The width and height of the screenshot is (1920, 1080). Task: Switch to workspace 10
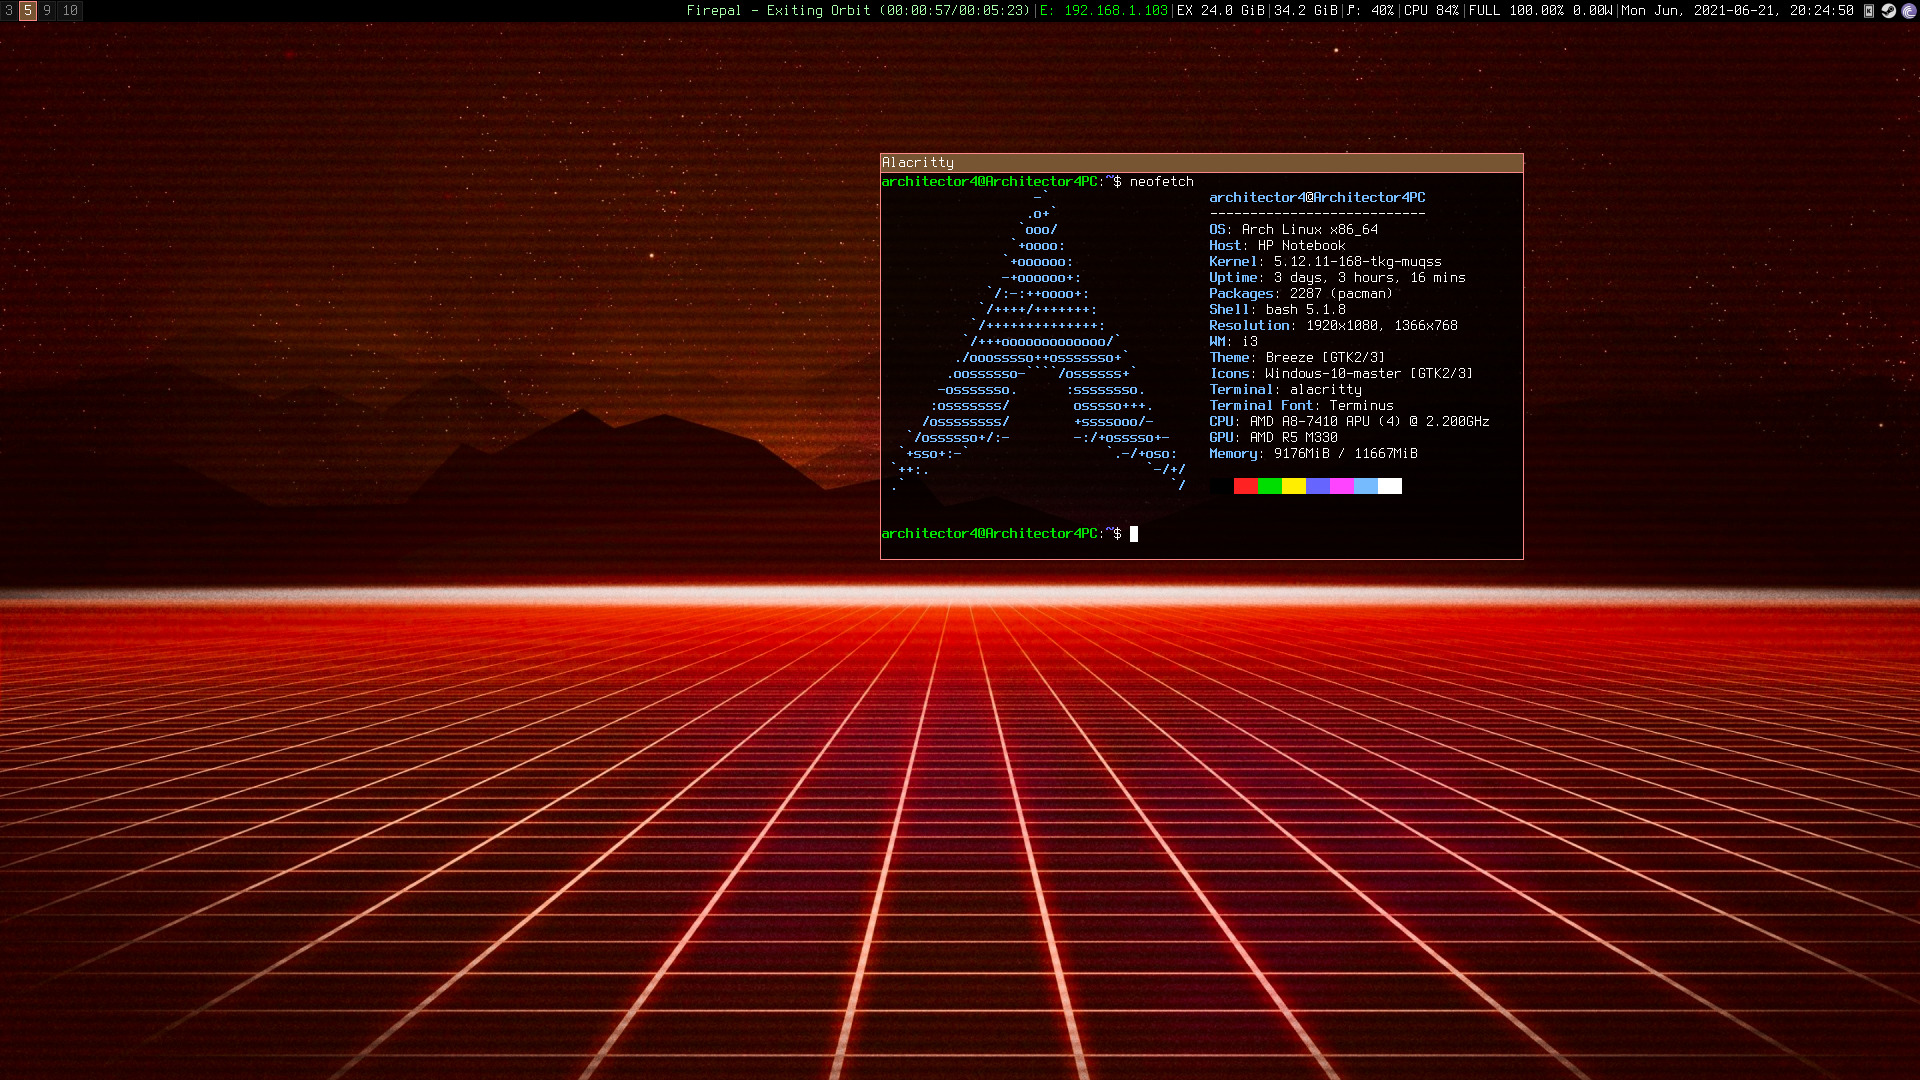tap(70, 11)
